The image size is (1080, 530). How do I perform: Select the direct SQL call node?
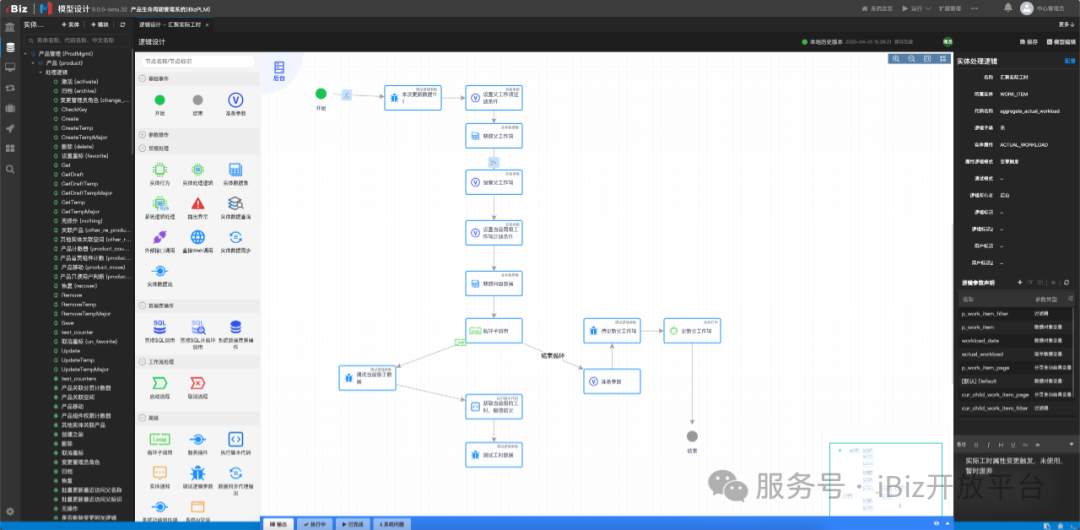(160, 325)
